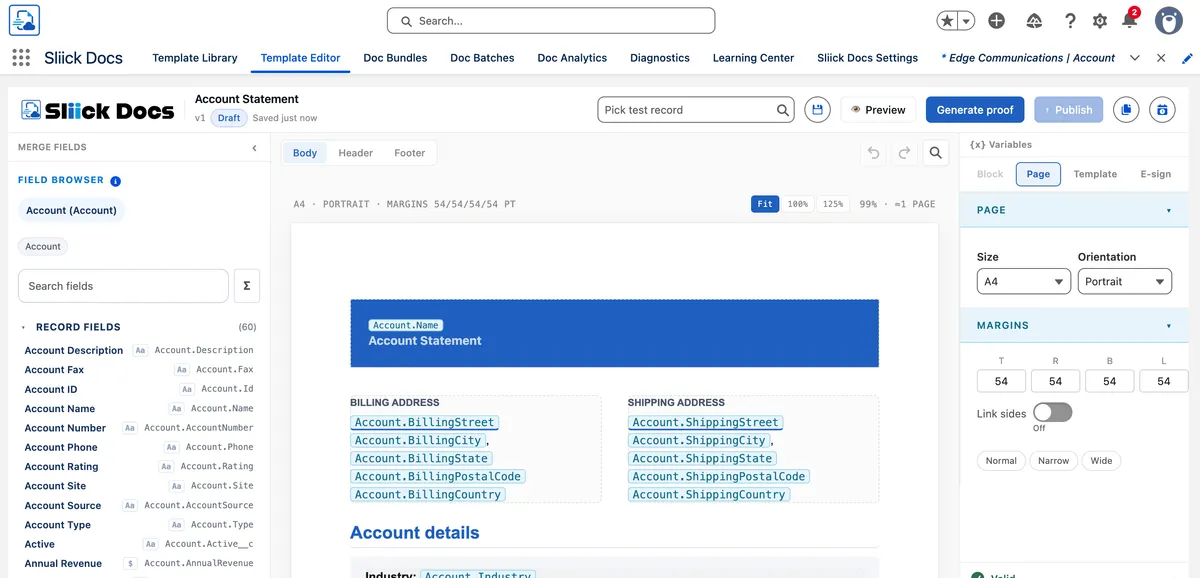Screen dimensions: 1200x578
Task: Click the Search fields input
Action: [123, 286]
